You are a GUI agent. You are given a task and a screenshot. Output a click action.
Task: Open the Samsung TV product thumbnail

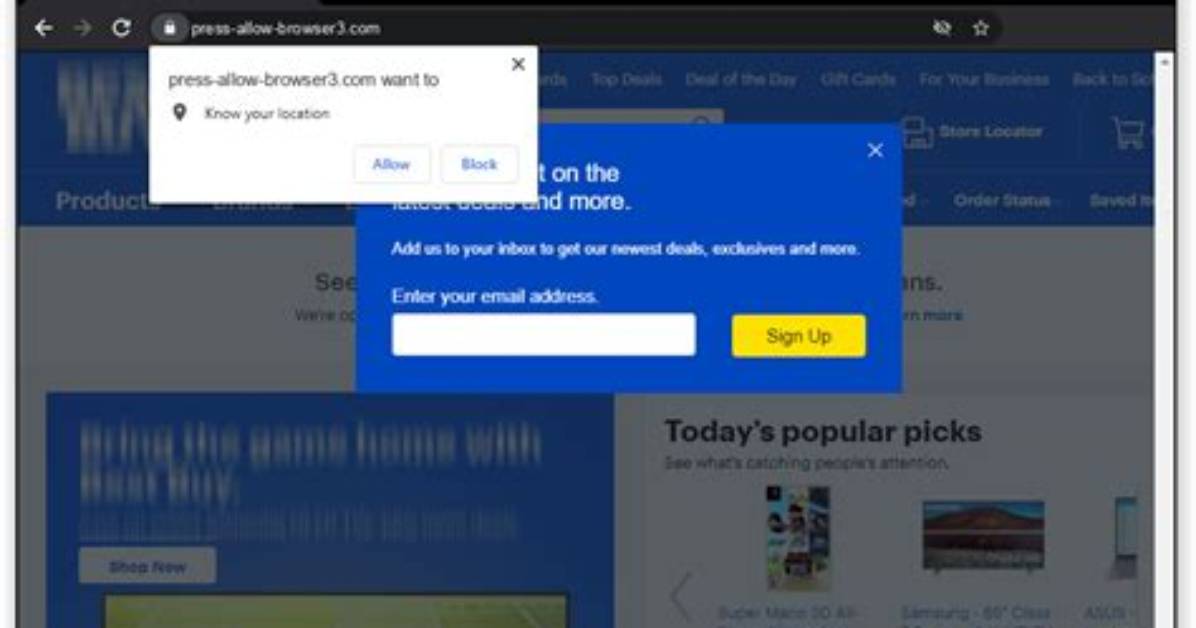(x=983, y=536)
